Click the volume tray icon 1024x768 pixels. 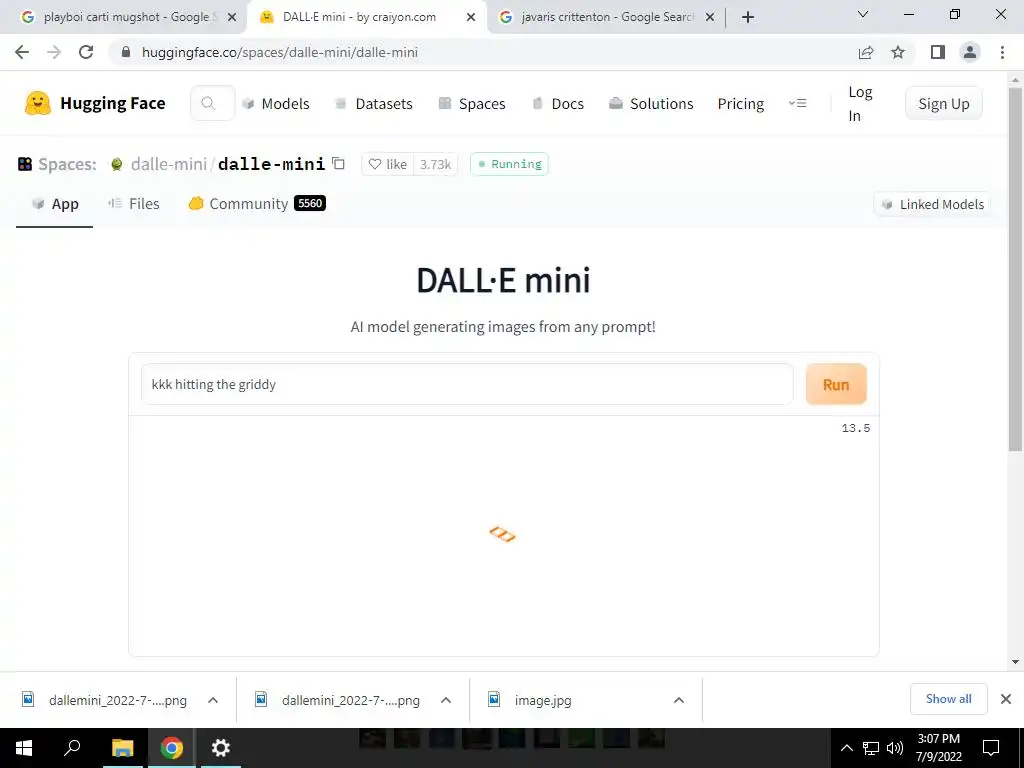click(x=895, y=748)
